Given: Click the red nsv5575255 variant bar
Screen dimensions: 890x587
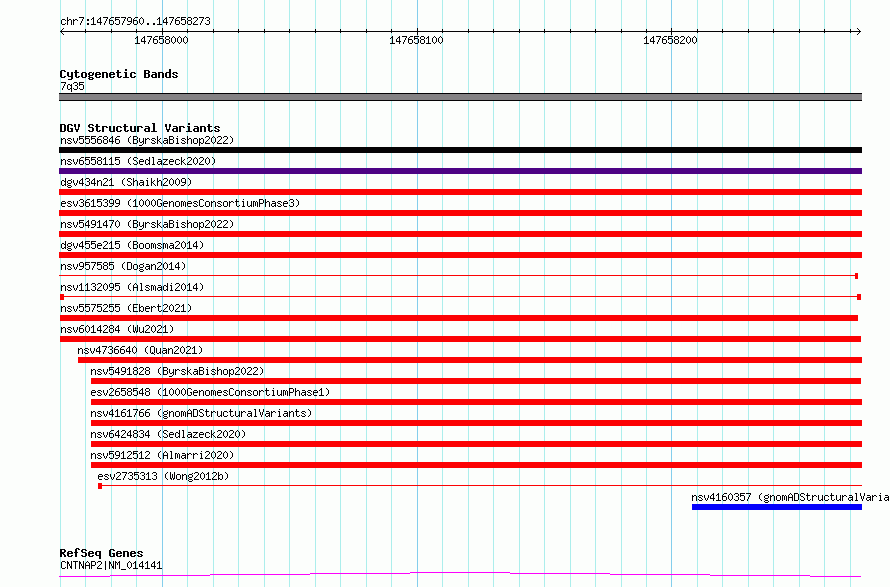Looking at the screenshot, I should click(x=459, y=318).
